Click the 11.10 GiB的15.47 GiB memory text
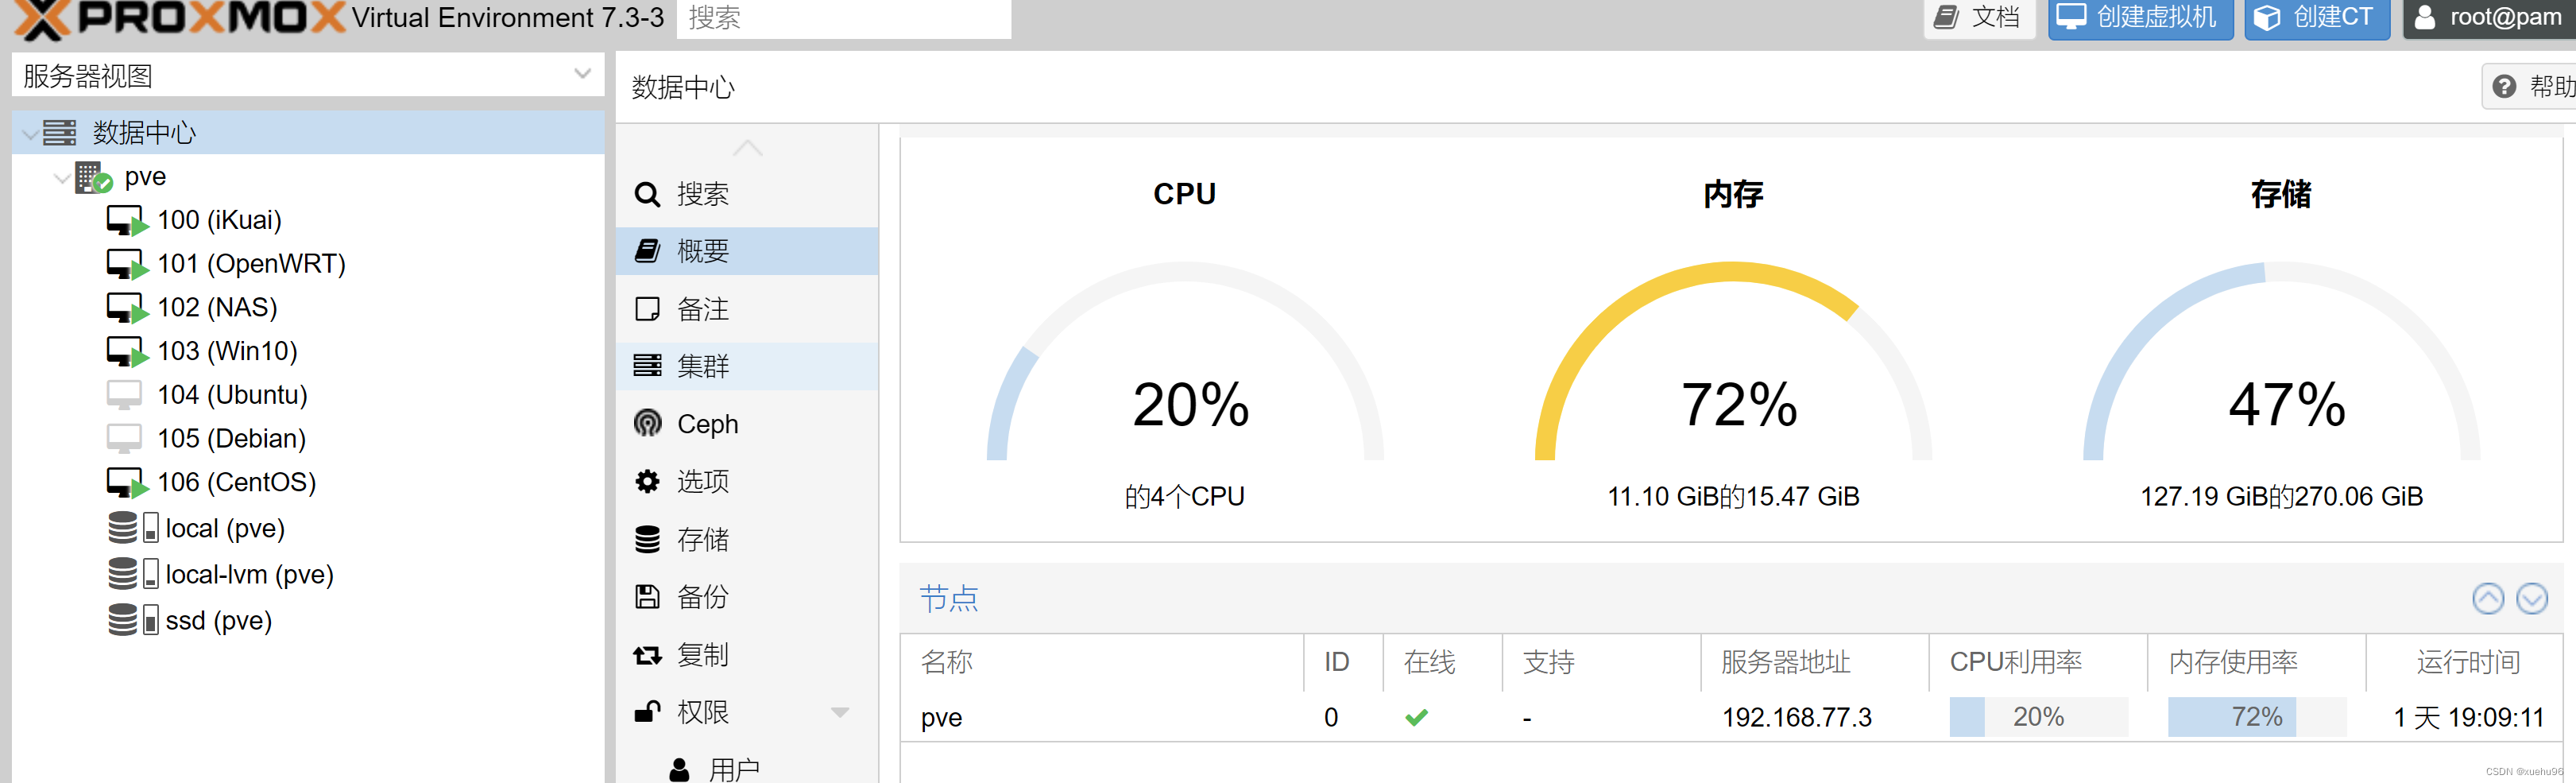Screen dimensions: 2576x783 point(1733,497)
